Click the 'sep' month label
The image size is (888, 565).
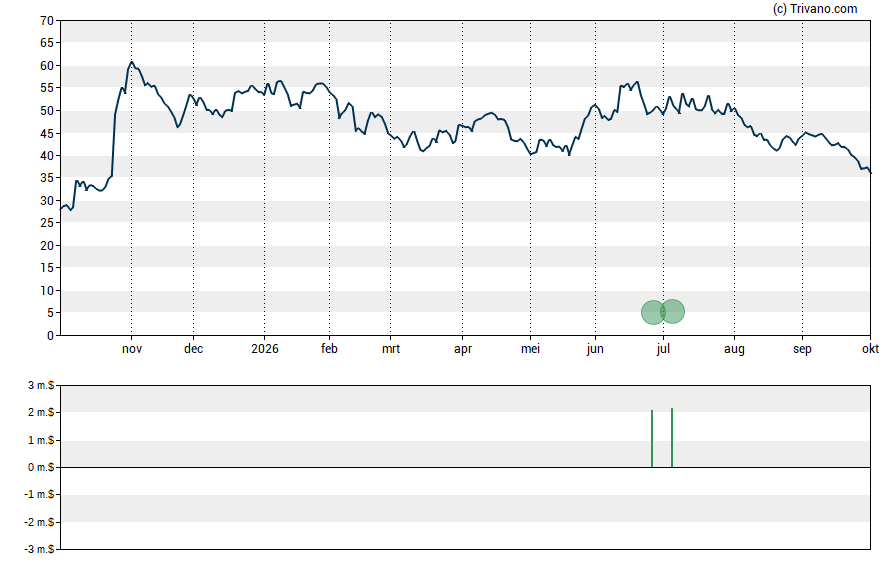802,349
